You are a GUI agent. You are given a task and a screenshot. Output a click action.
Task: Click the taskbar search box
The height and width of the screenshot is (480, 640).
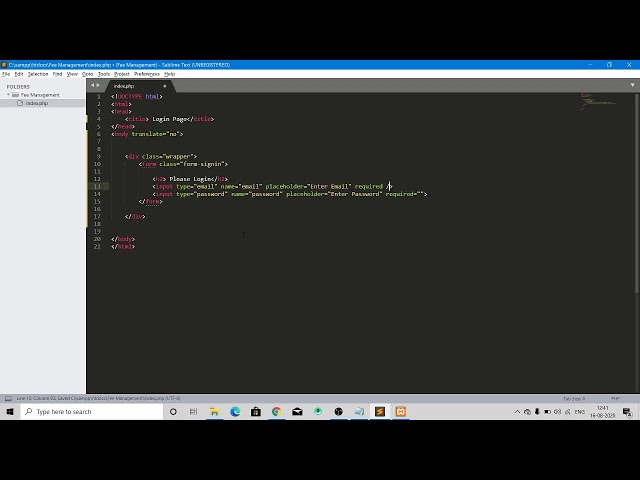(91, 412)
